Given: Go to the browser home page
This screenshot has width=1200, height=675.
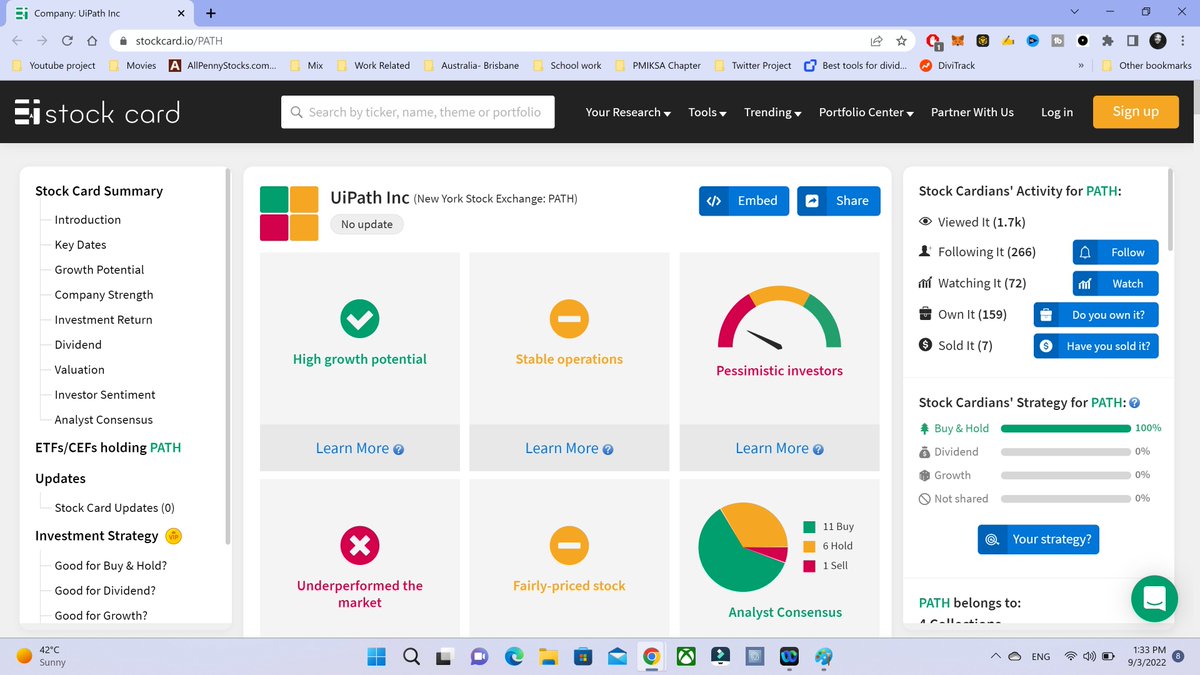Looking at the screenshot, I should click(92, 41).
